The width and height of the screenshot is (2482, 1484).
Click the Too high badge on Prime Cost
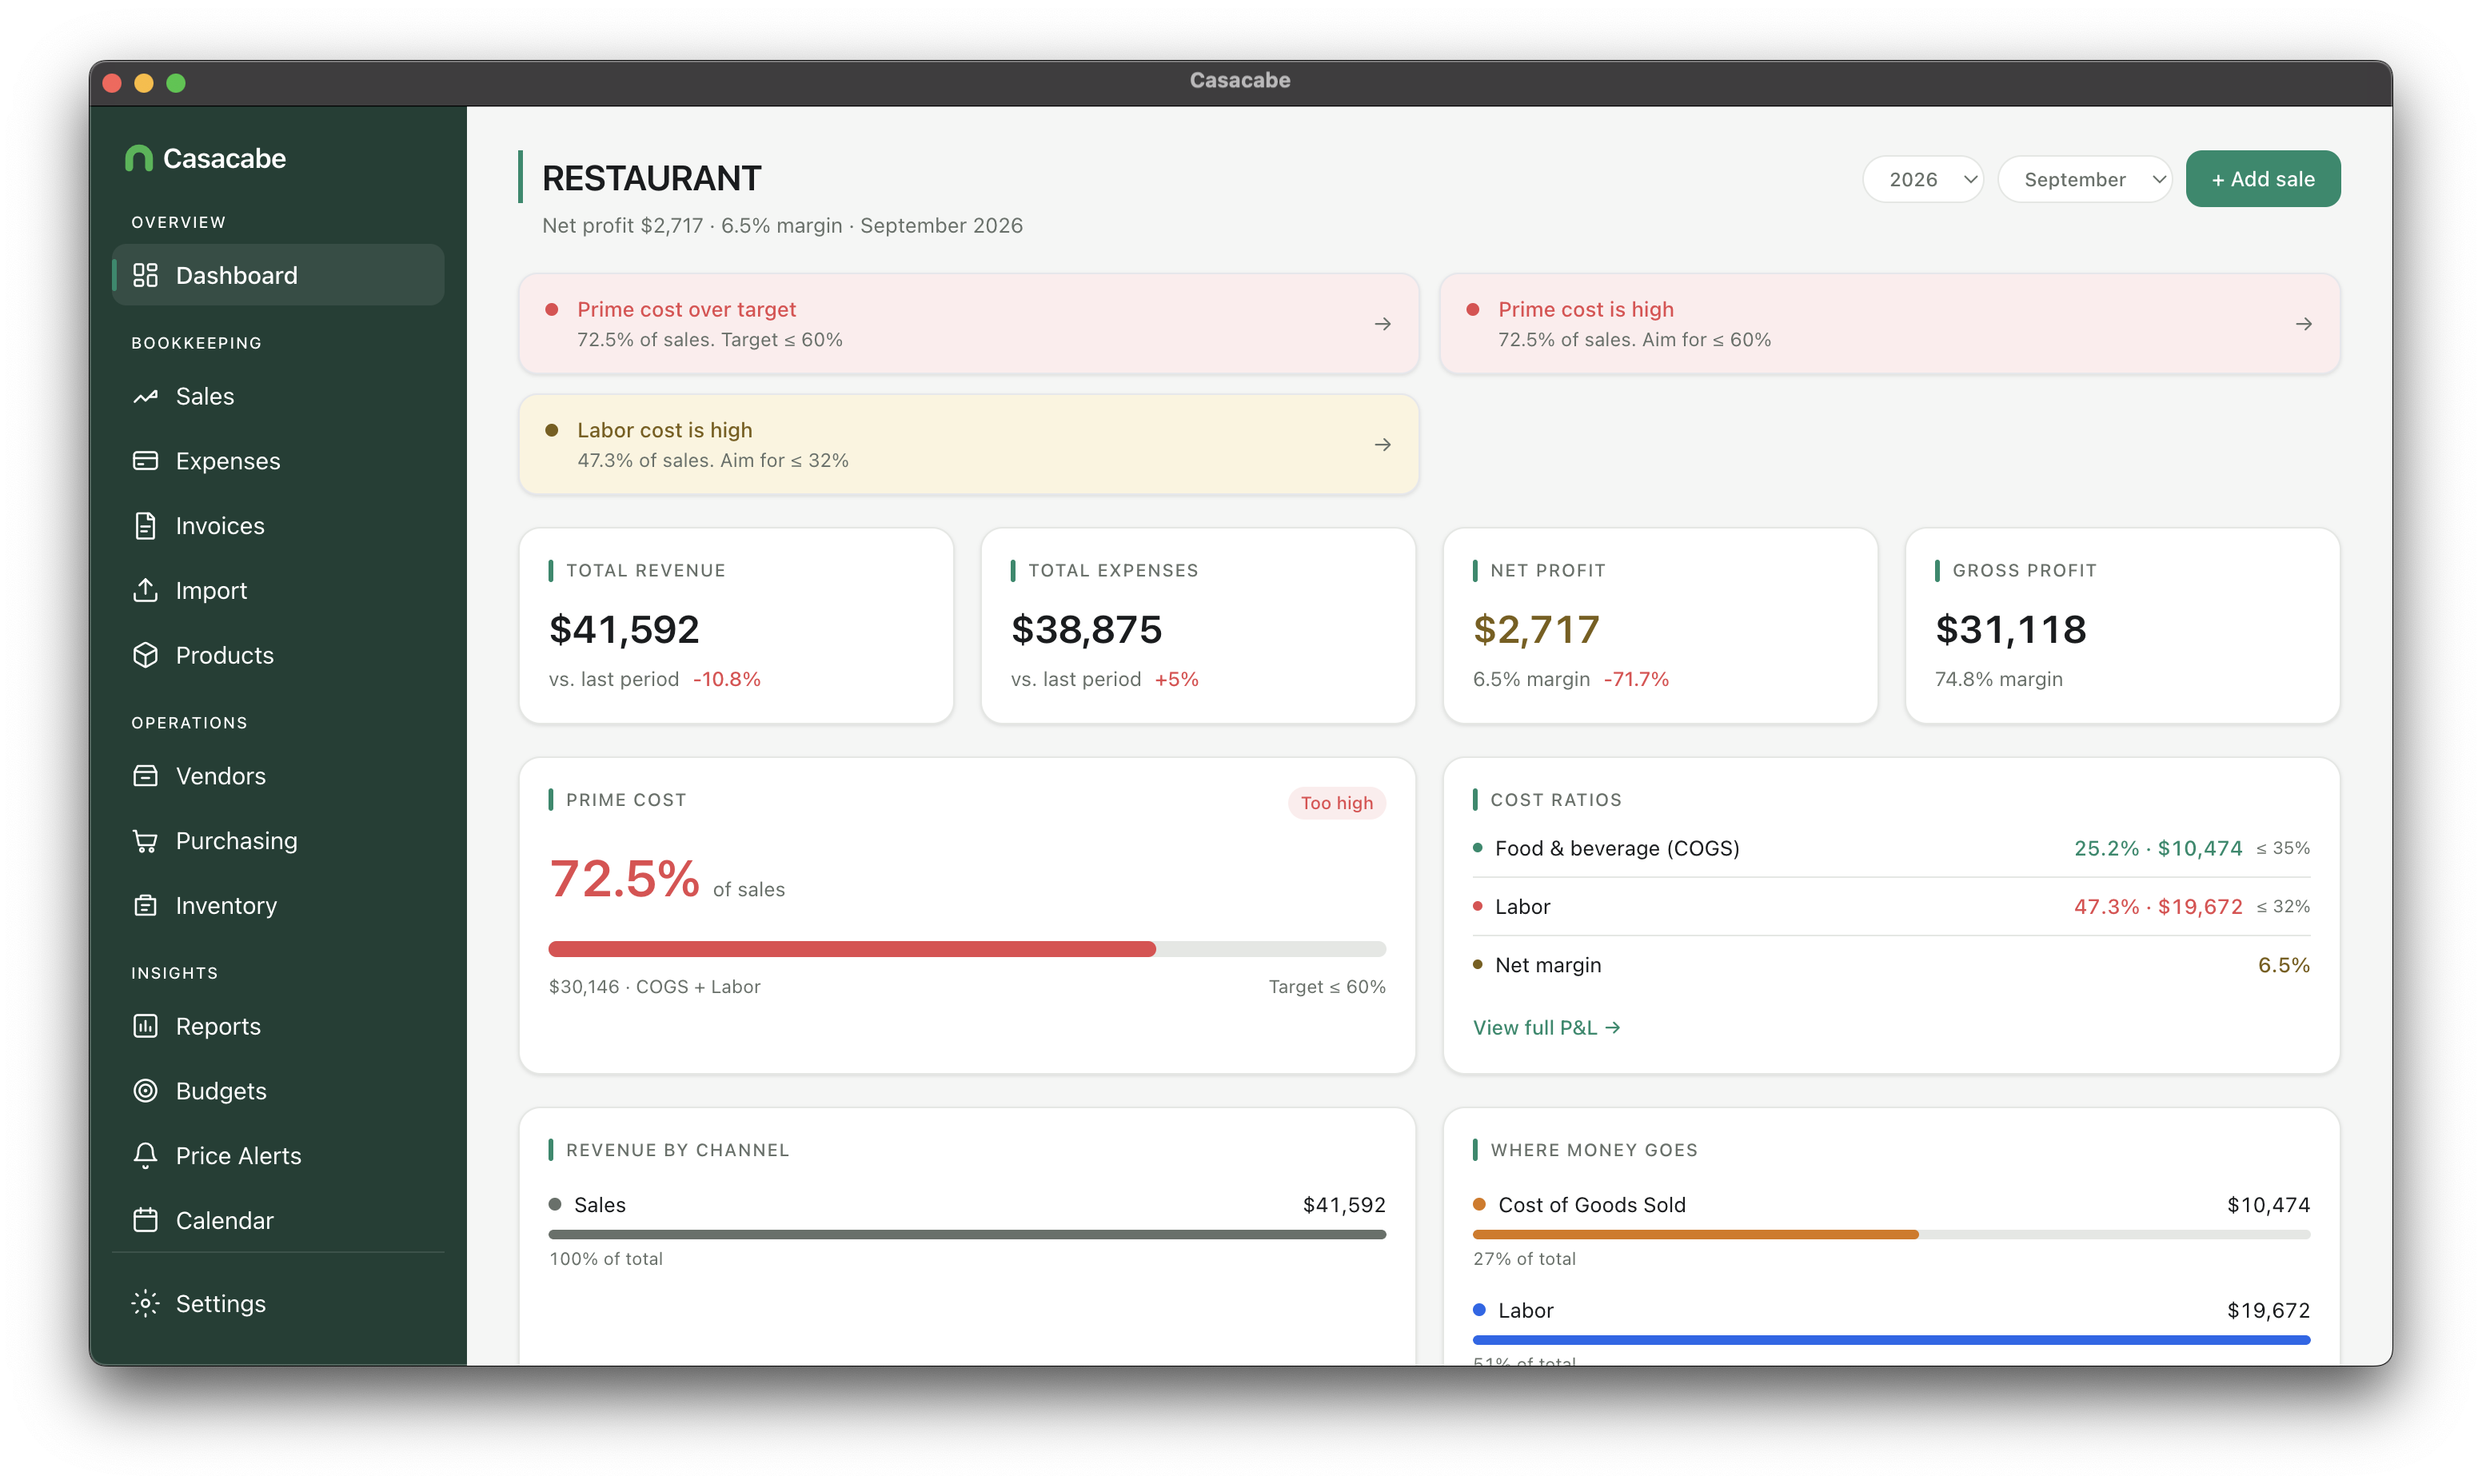point(1337,803)
